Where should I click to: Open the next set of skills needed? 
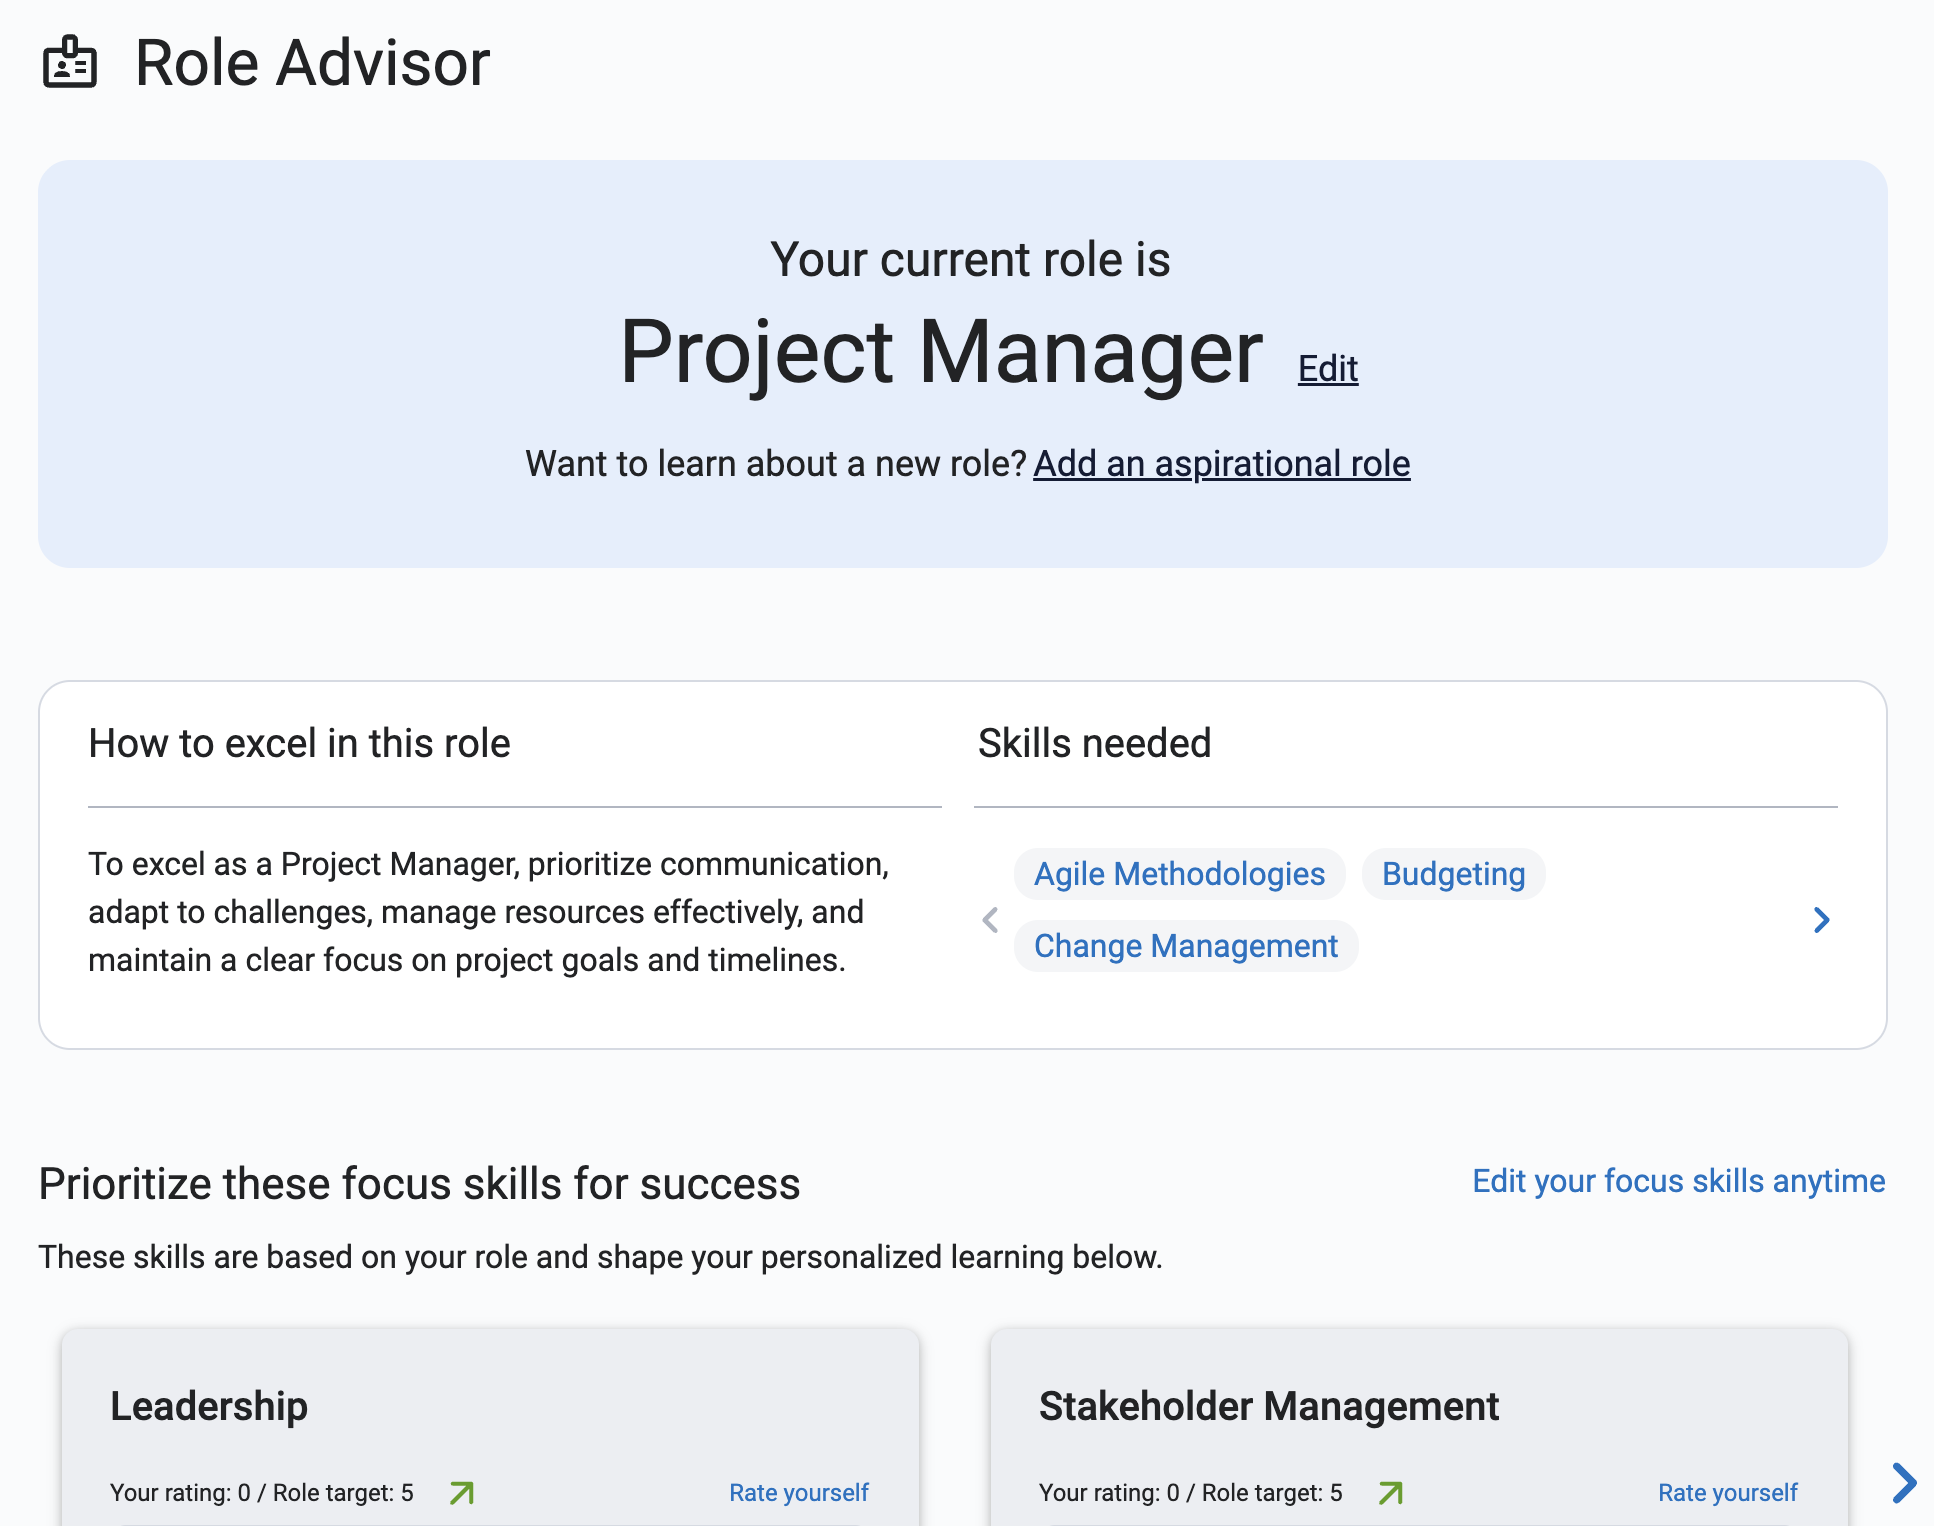tap(1822, 920)
